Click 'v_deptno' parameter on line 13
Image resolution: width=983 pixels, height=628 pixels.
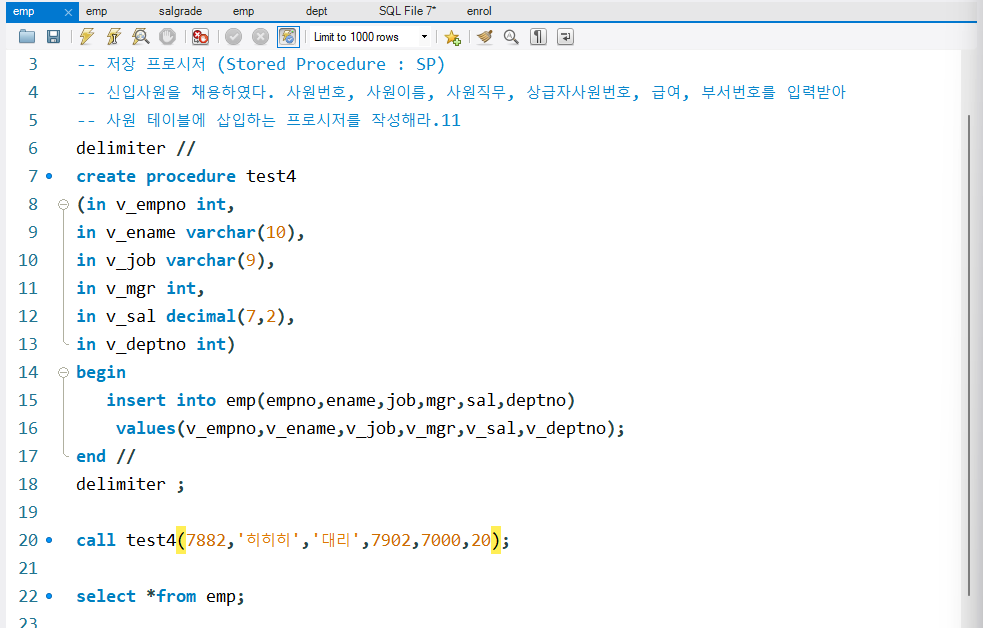[145, 345]
